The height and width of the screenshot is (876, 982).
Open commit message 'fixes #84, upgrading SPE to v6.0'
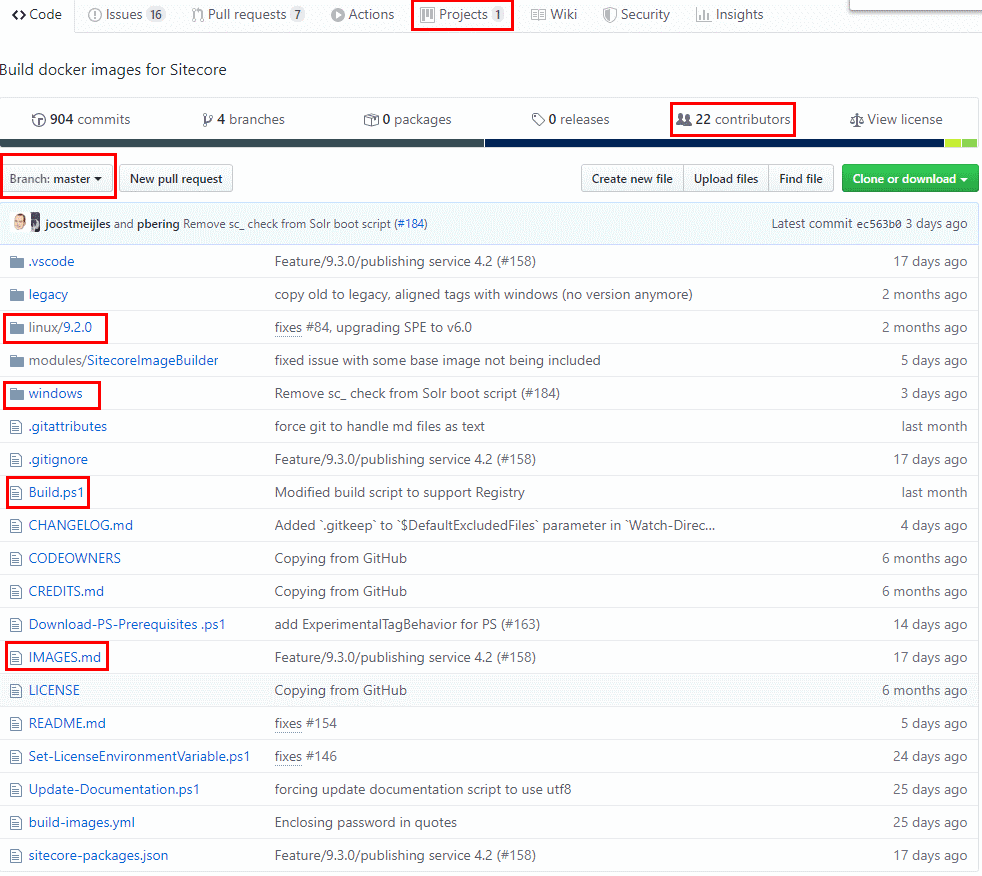point(373,327)
